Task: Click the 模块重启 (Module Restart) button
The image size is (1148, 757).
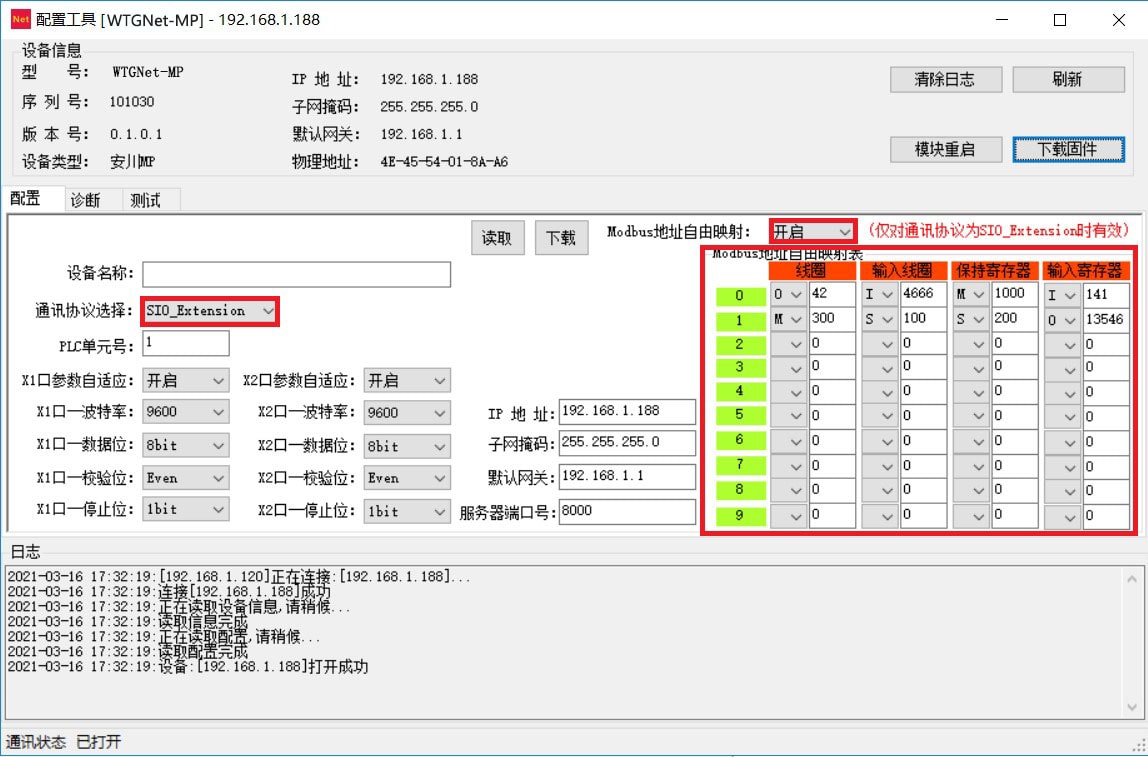Action: [945, 149]
